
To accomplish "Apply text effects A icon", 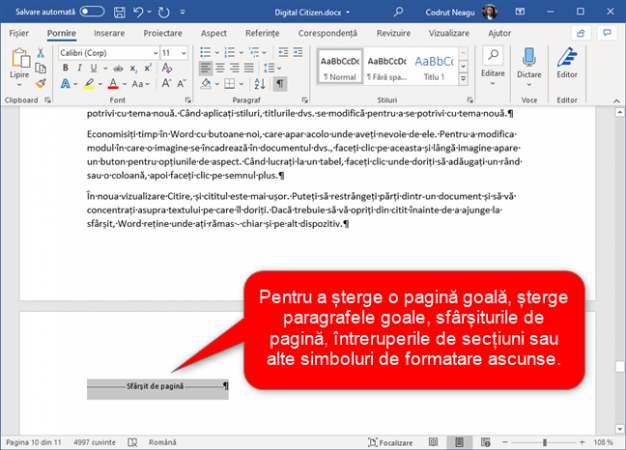I will point(65,84).
